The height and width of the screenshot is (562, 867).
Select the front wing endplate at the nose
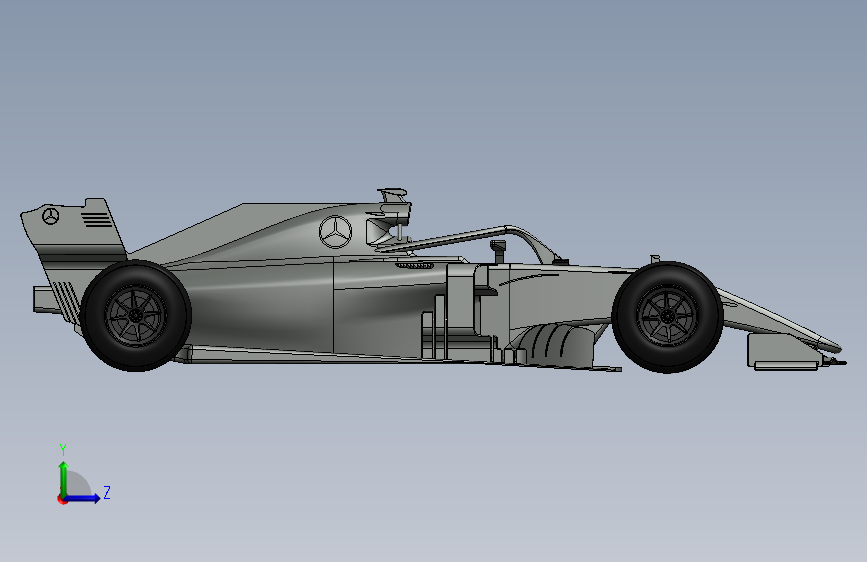[x=783, y=352]
